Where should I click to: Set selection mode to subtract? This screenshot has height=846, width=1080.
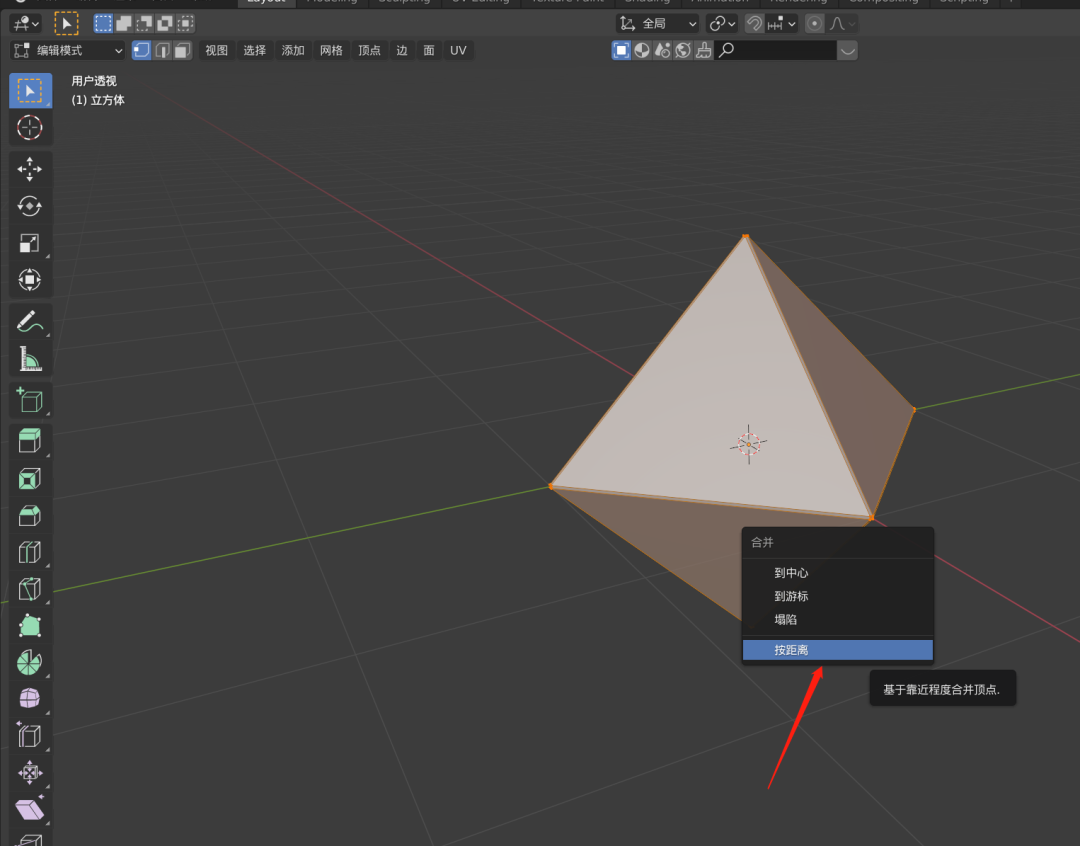145,24
